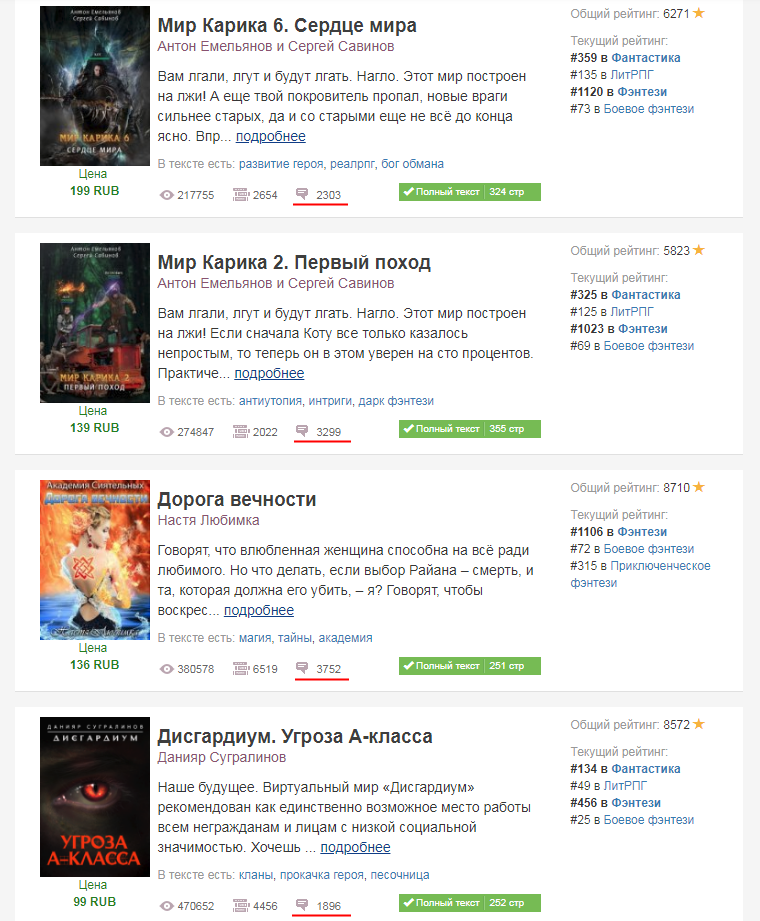
Task: Click the comments icon for Мир Карика 6
Action: click(302, 194)
